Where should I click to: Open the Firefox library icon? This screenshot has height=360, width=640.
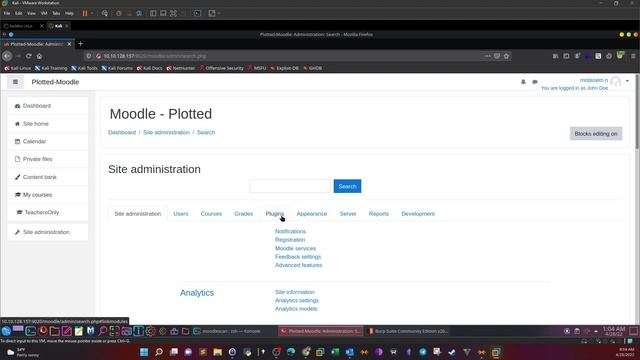click(556, 56)
